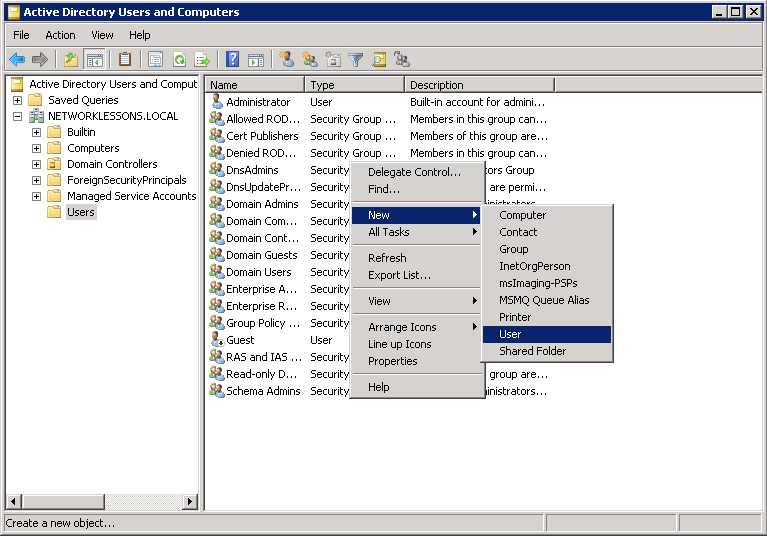Choose Contact from the New submenu

click(x=547, y=232)
